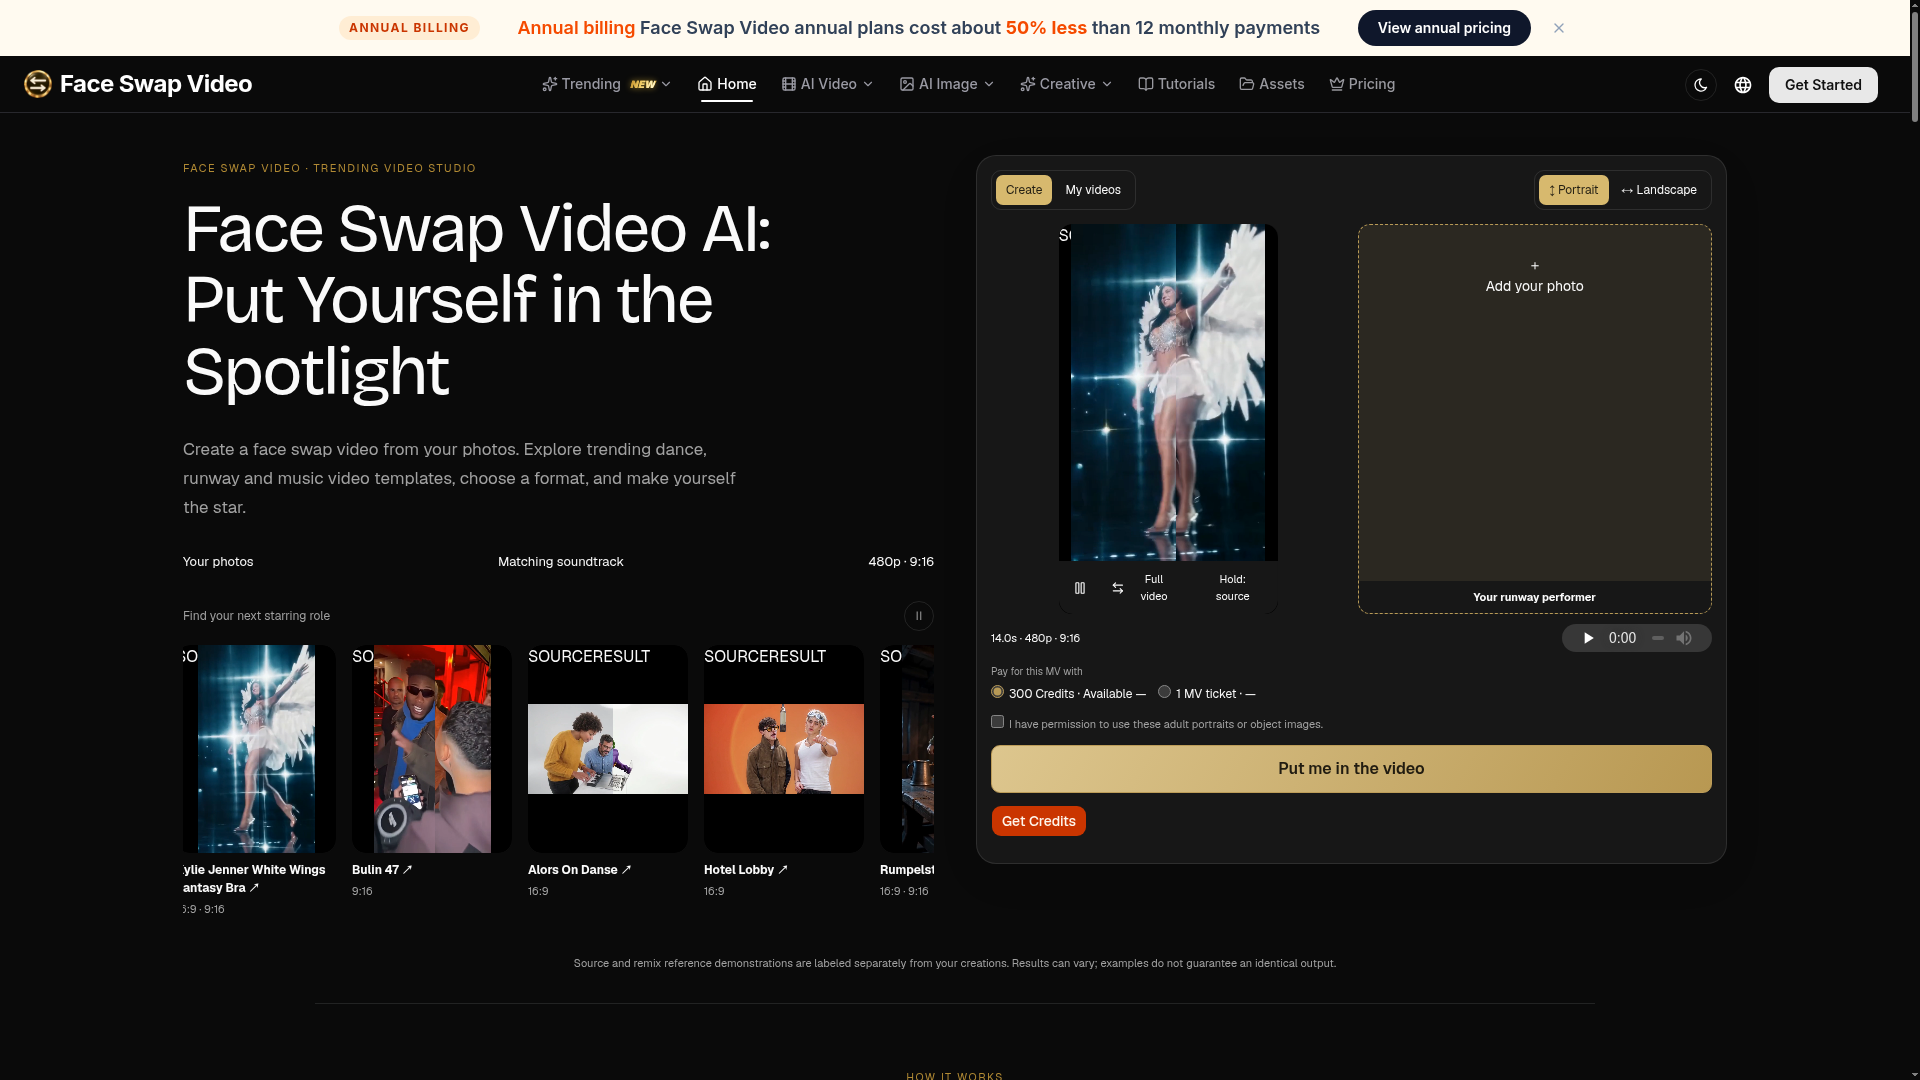Image resolution: width=1920 pixels, height=1080 pixels.
Task: Toggle dark mode with the moon icon
Action: pyautogui.click(x=1701, y=85)
